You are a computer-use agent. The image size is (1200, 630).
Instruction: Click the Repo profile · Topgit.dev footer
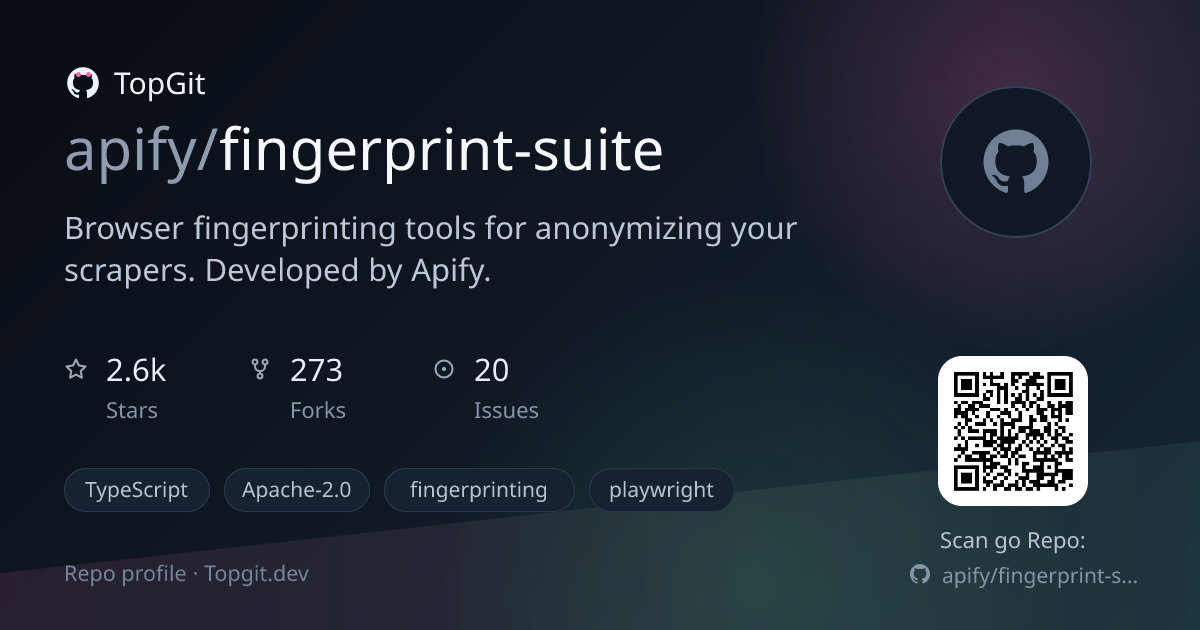(x=187, y=574)
